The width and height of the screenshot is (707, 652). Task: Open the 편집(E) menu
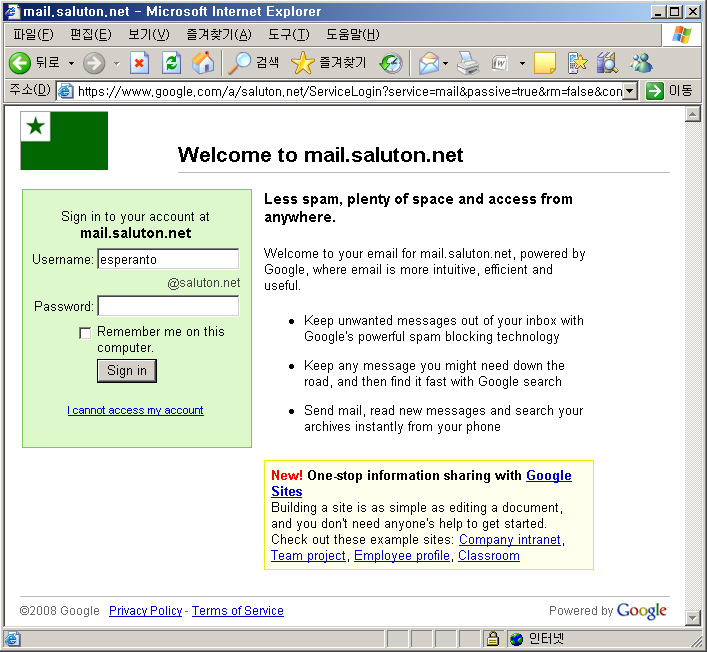click(91, 34)
